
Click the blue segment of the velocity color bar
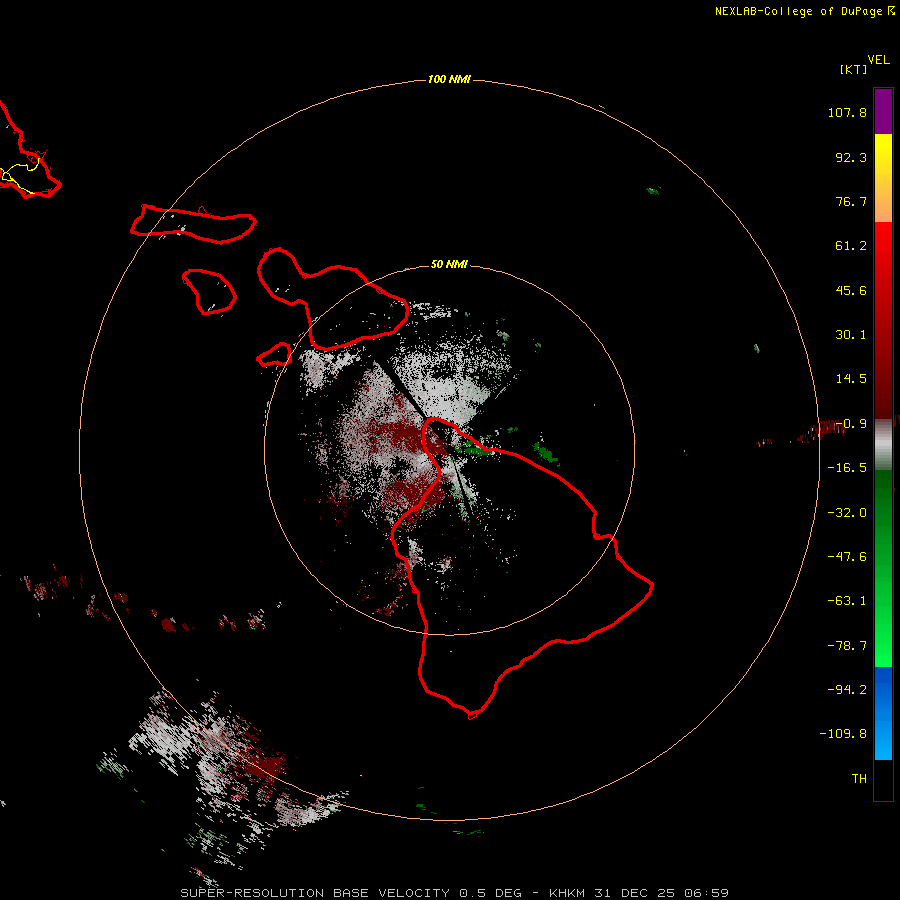(883, 713)
